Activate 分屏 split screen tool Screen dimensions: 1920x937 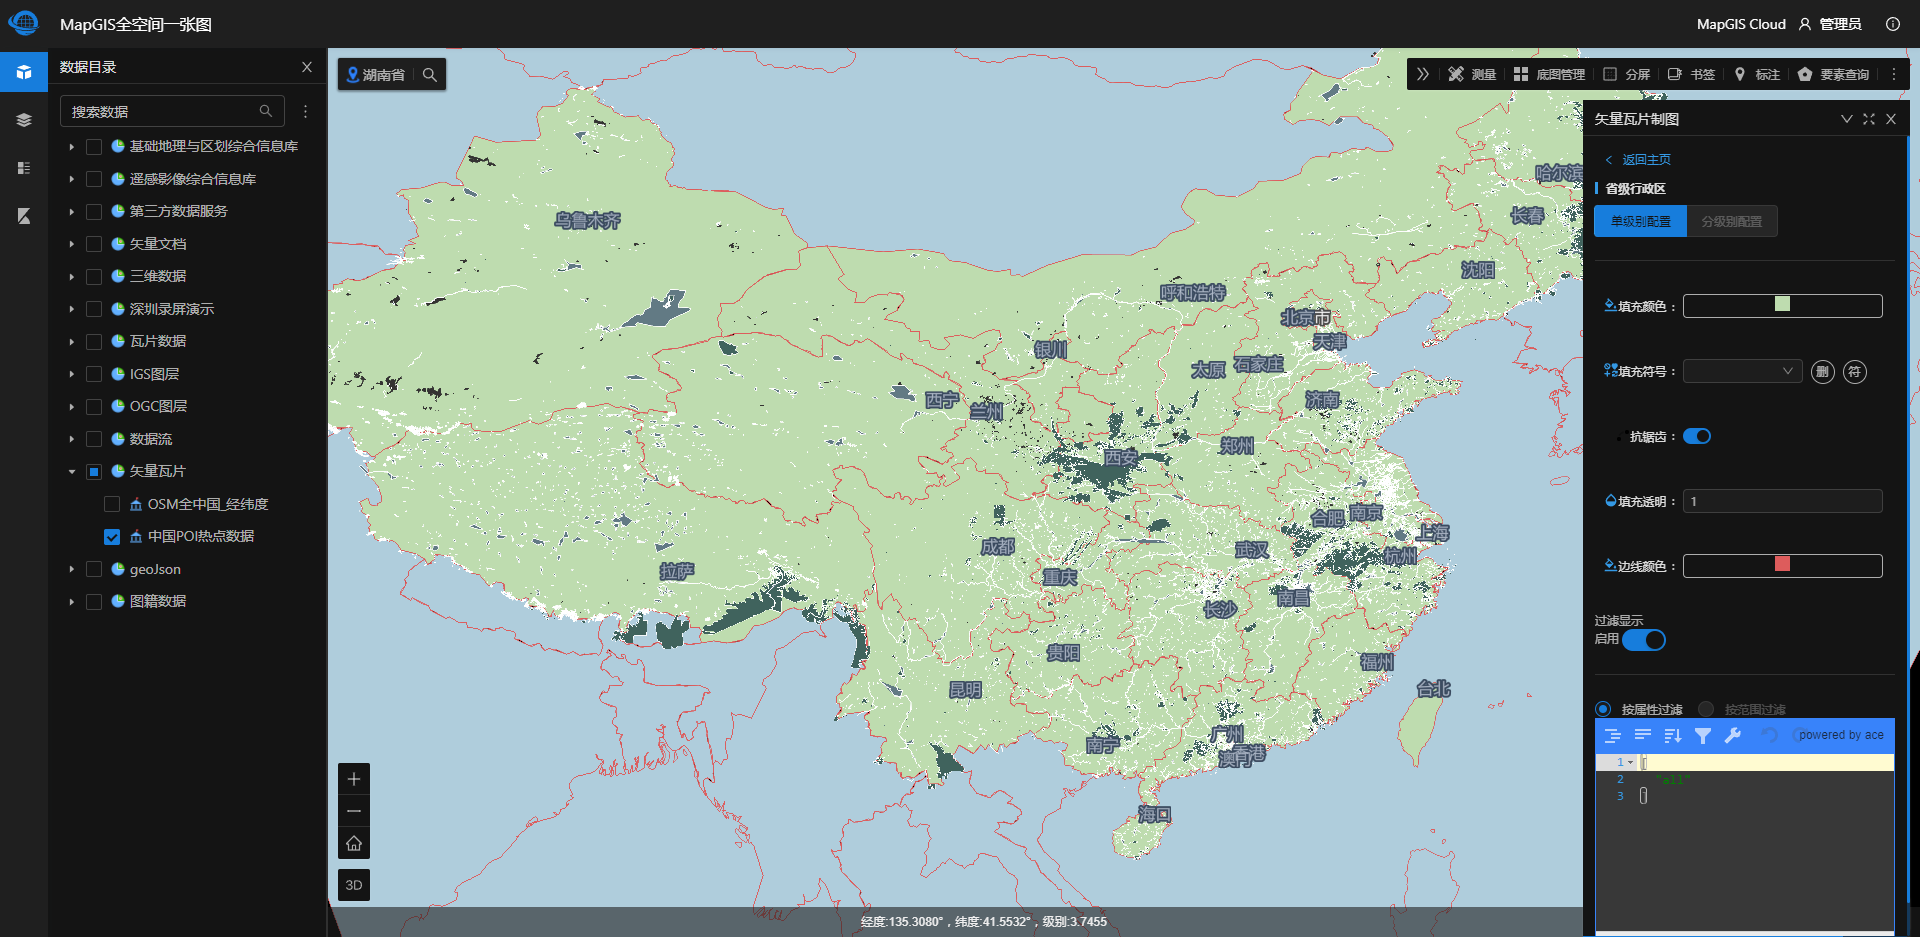click(x=1626, y=74)
